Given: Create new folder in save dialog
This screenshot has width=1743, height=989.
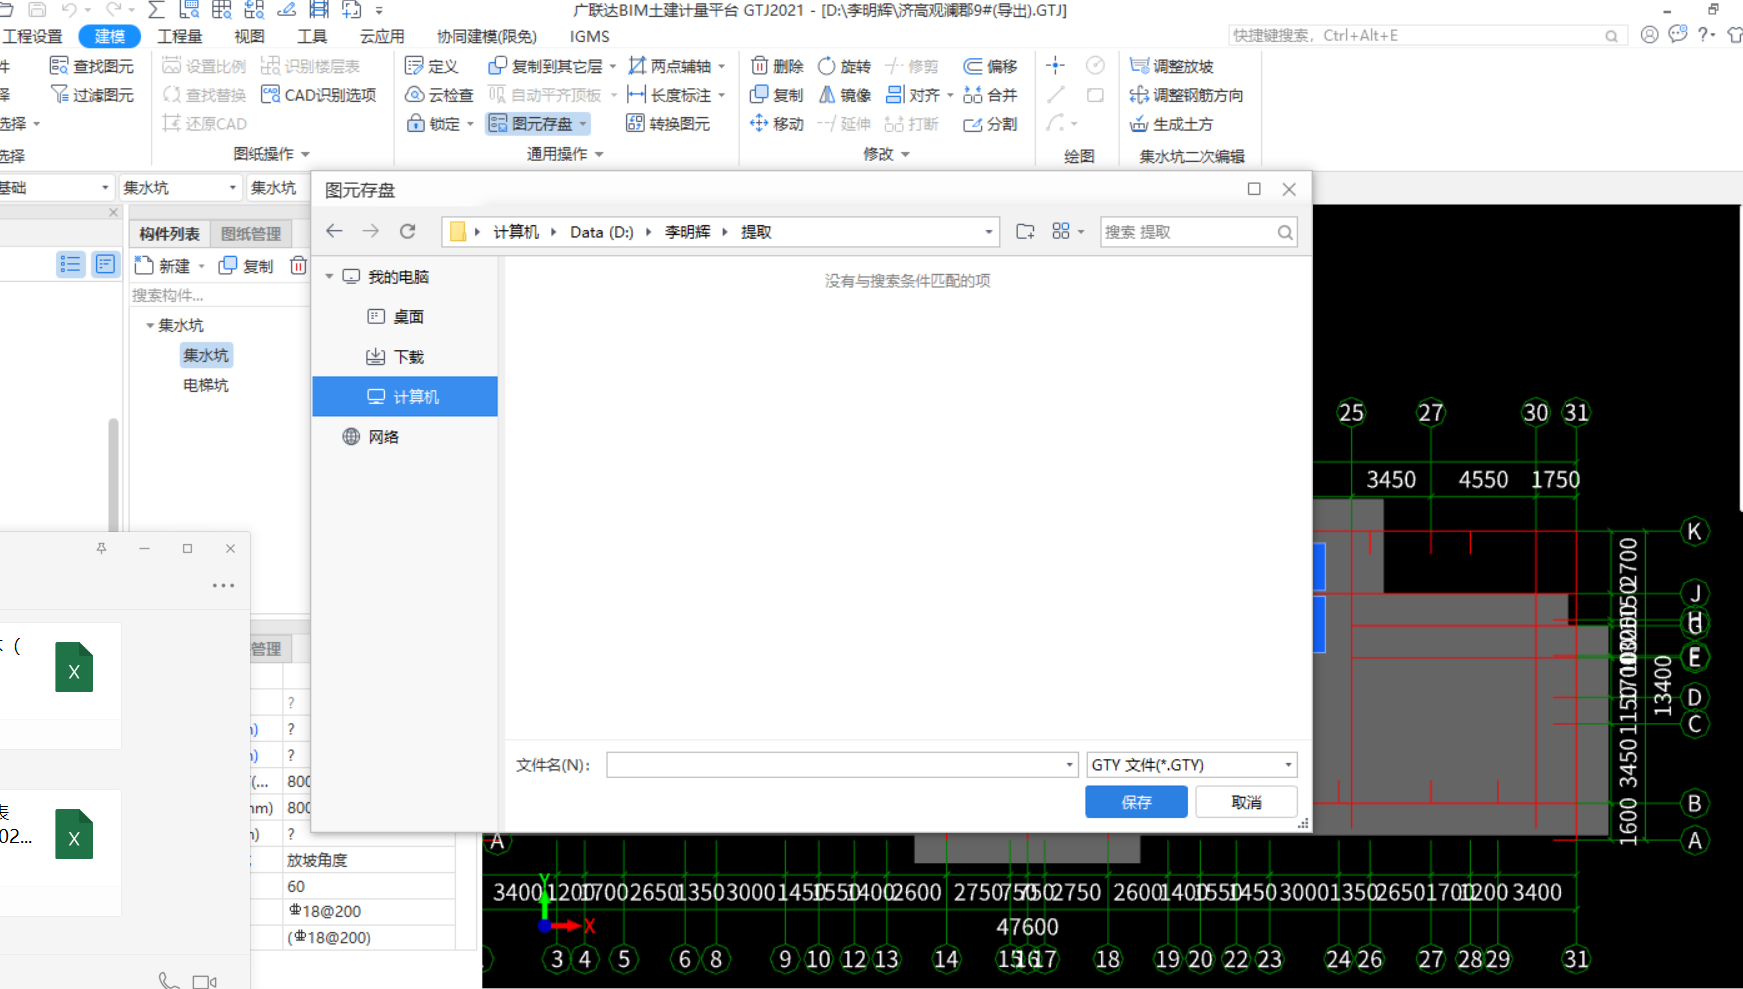Looking at the screenshot, I should point(1025,231).
